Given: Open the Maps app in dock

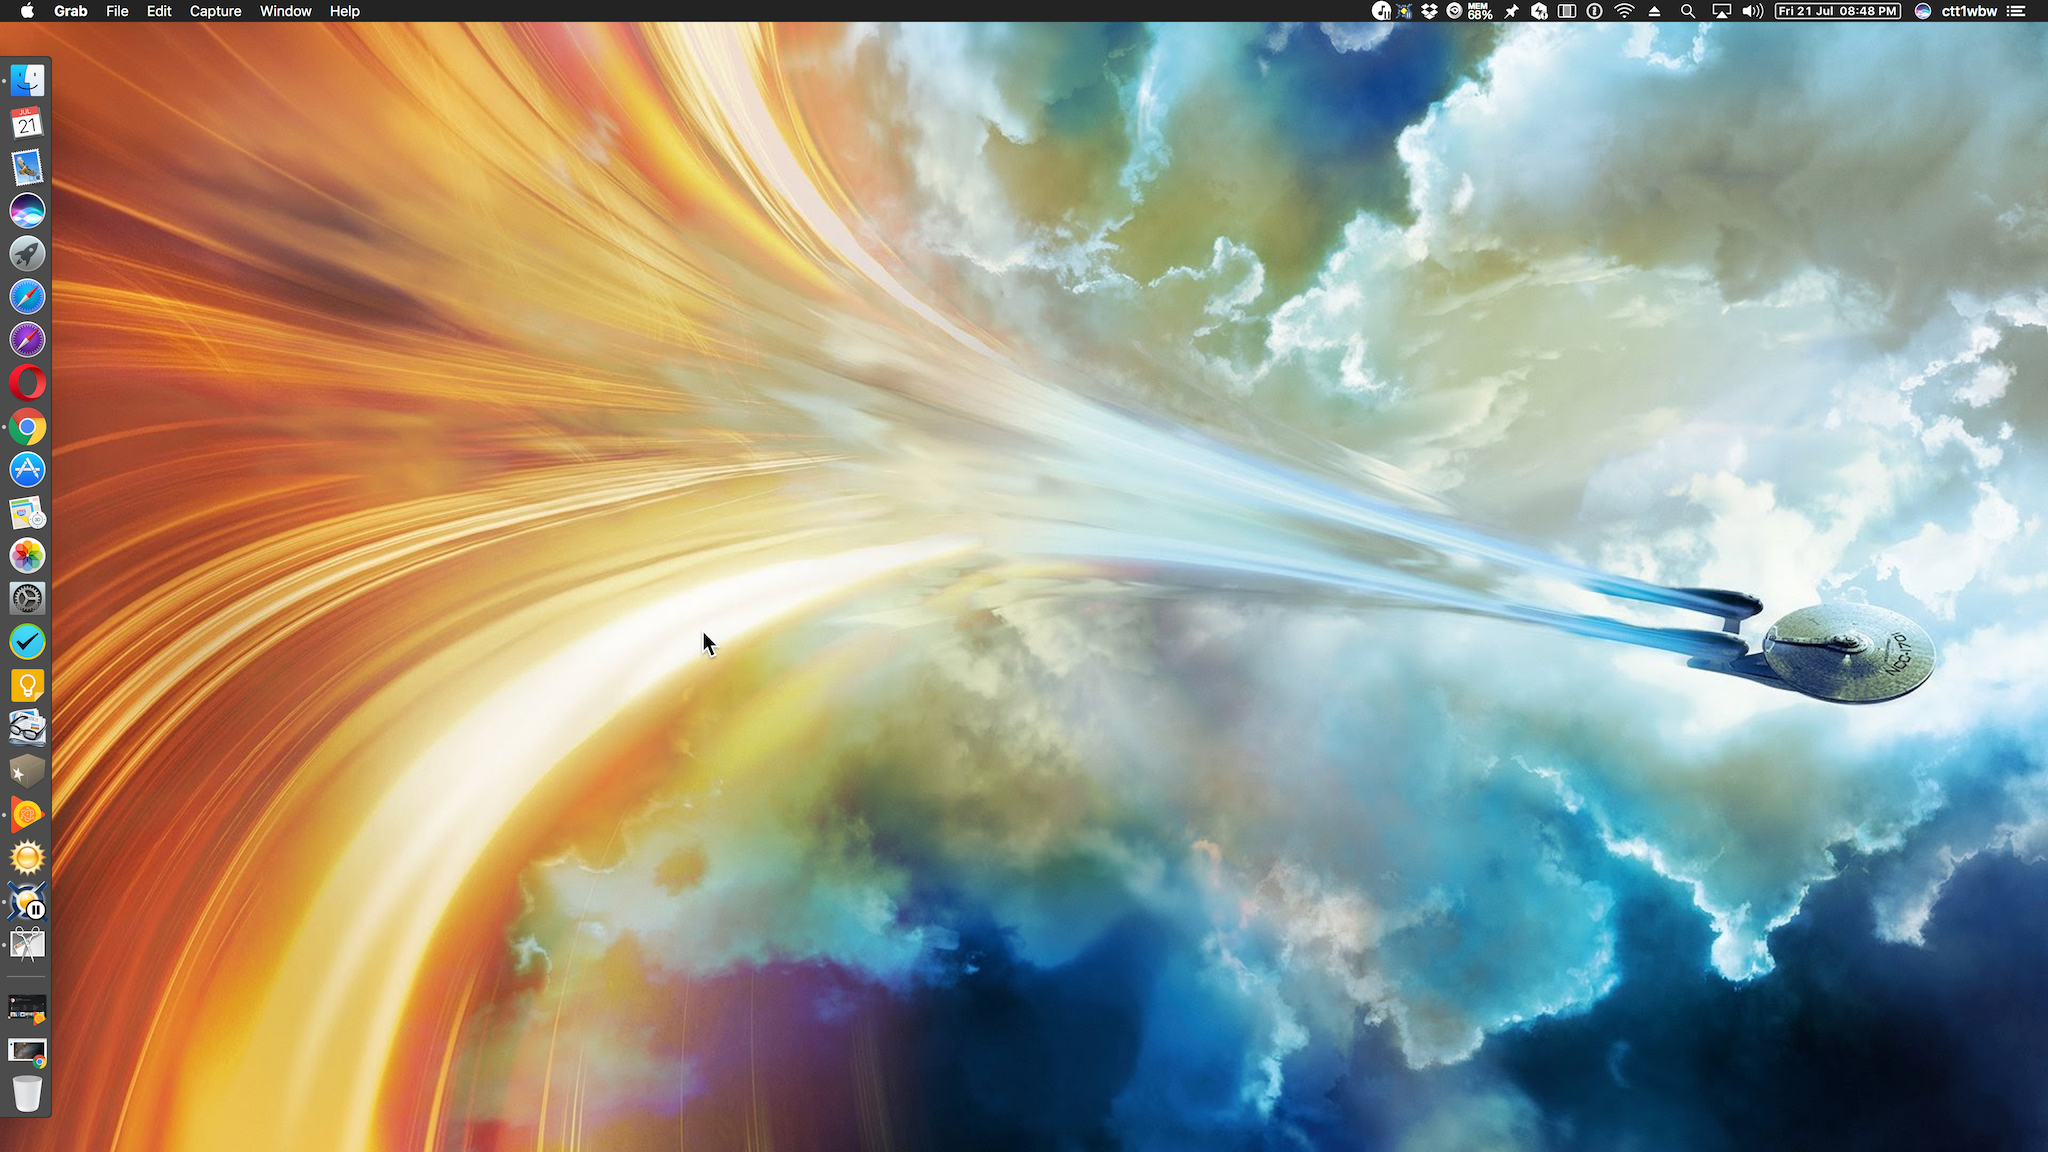Looking at the screenshot, I should pyautogui.click(x=27, y=513).
